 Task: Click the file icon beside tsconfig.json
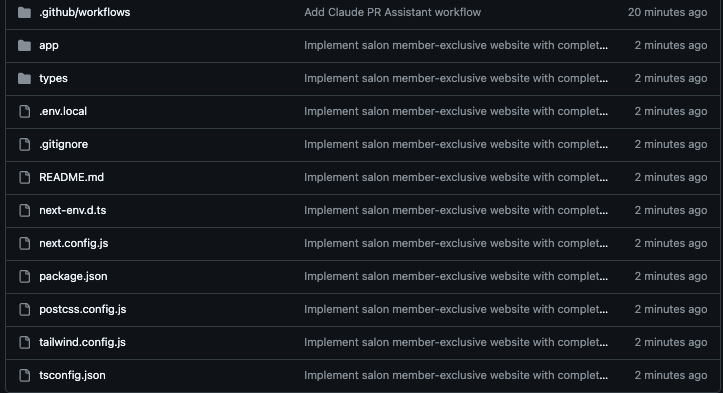[24, 375]
